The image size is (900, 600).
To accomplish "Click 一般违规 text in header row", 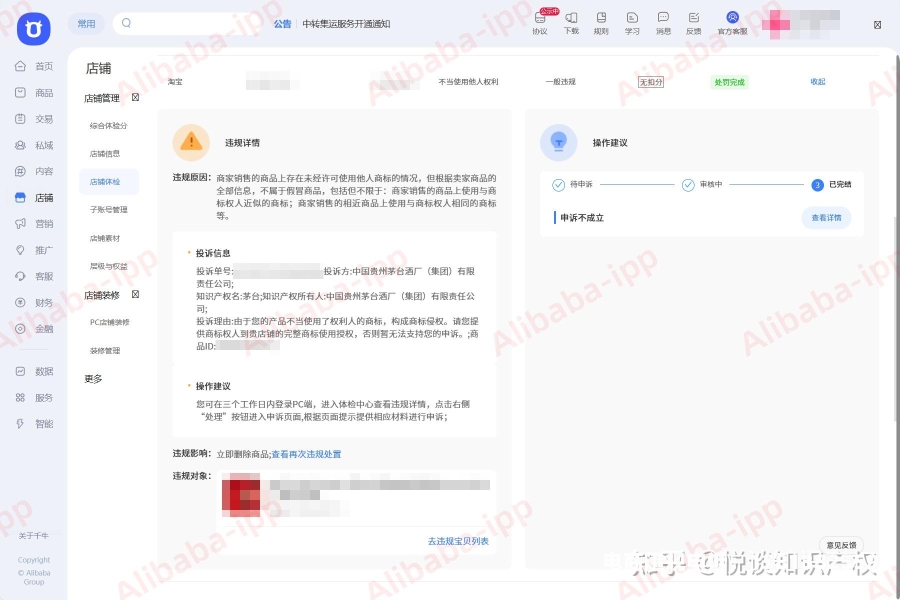I will 560,82.
